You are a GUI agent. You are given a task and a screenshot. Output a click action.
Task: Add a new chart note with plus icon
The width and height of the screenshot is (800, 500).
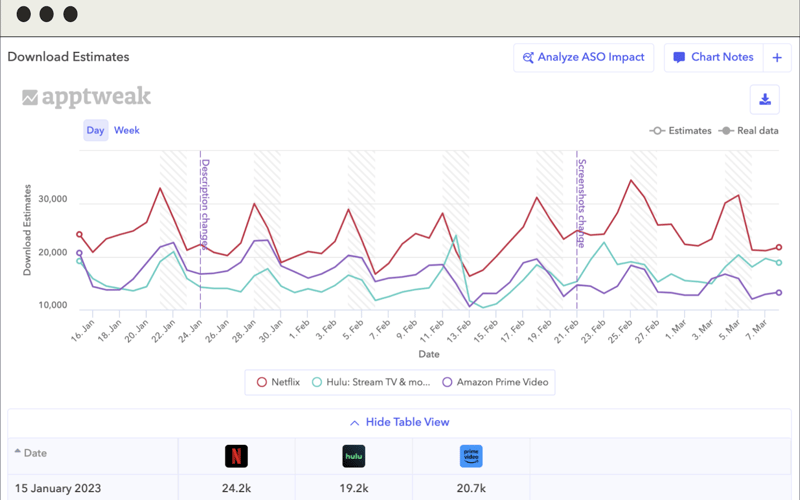coord(777,58)
